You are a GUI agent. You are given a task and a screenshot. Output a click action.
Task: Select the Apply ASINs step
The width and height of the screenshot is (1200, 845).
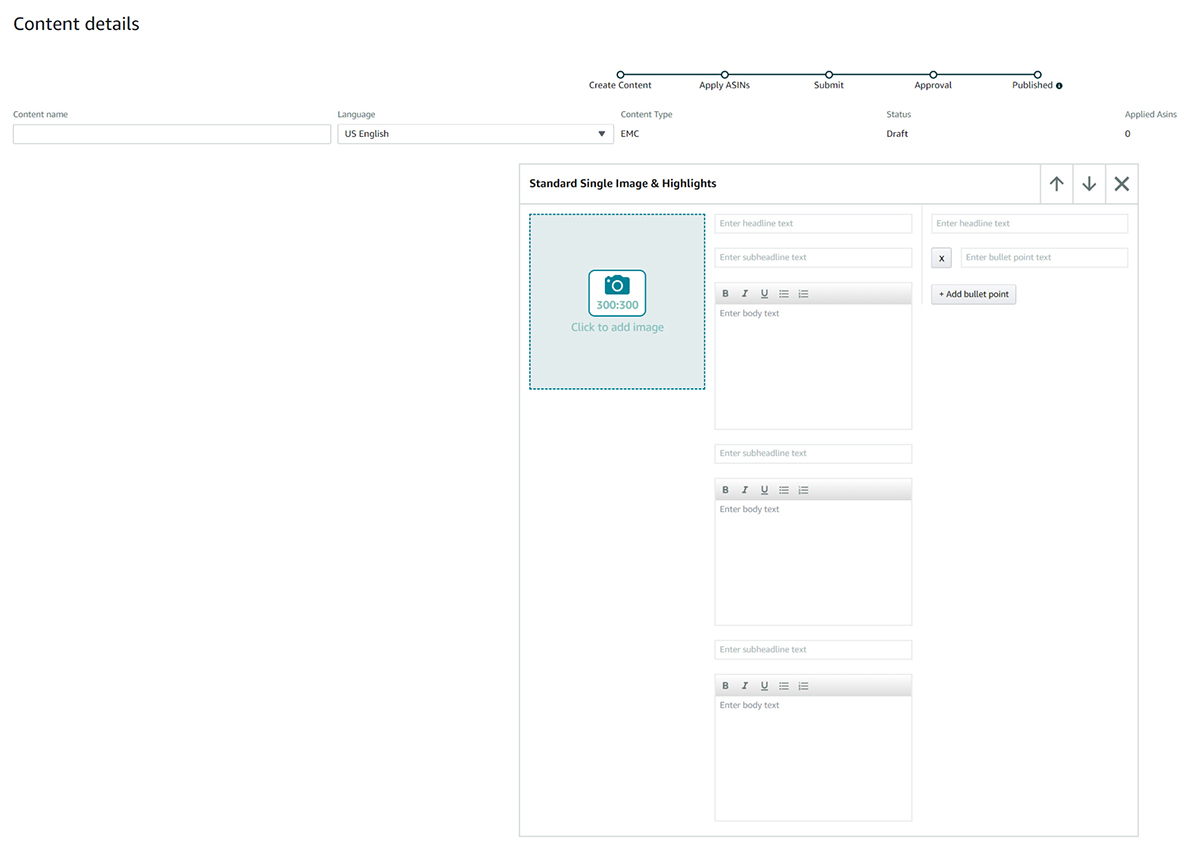pyautogui.click(x=725, y=75)
